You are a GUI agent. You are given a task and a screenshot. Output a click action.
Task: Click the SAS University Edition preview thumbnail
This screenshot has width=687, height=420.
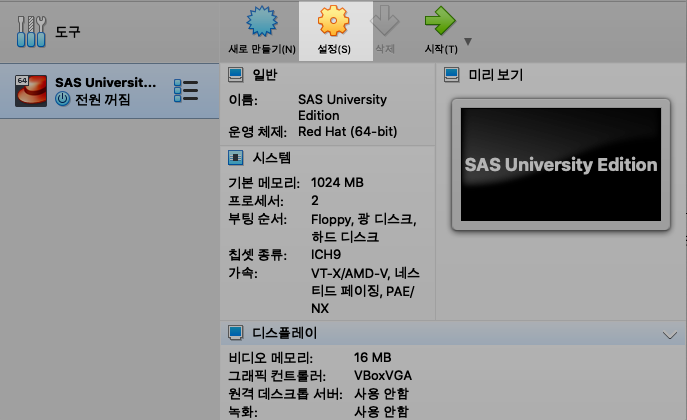coord(561,165)
